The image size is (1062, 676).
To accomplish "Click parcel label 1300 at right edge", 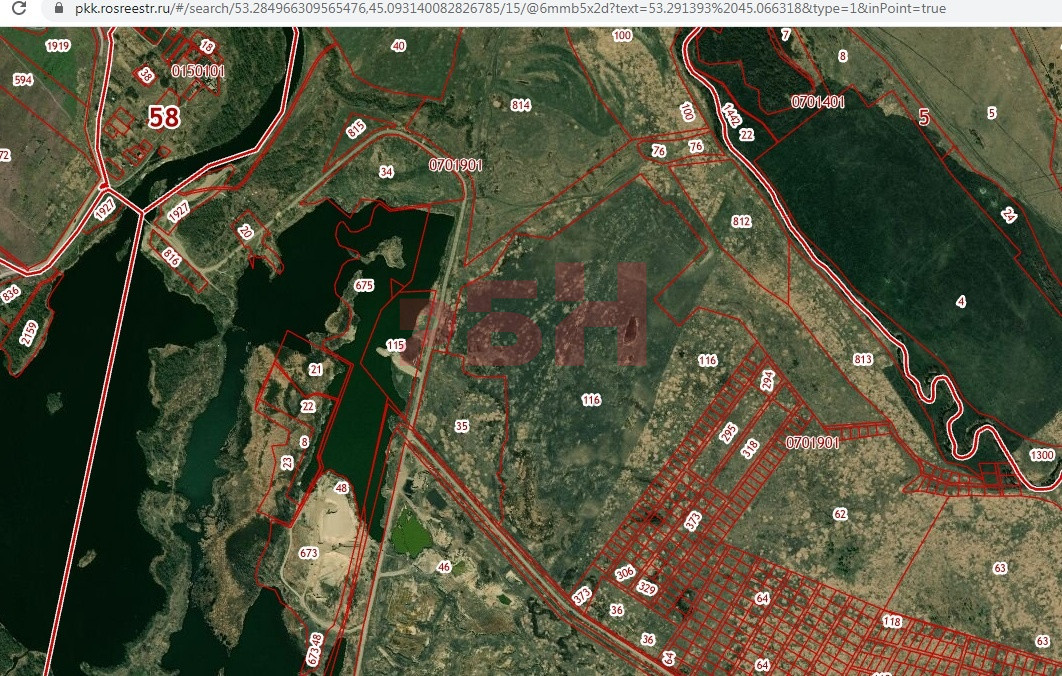I will [x=1041, y=455].
